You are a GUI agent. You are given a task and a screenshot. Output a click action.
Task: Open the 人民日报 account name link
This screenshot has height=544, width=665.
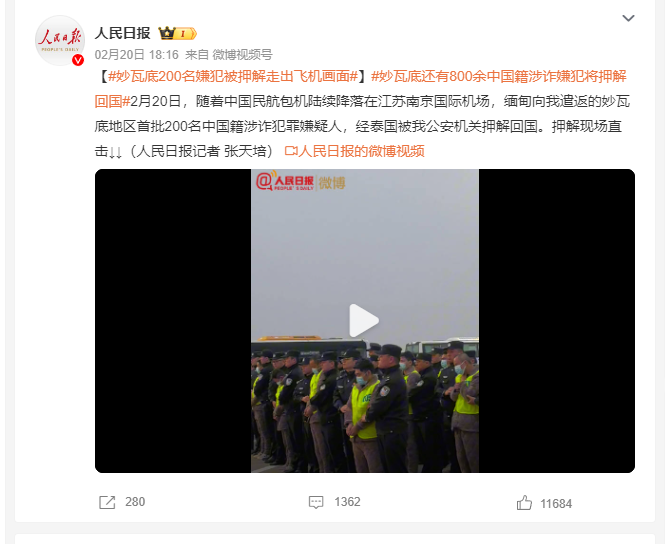[123, 33]
